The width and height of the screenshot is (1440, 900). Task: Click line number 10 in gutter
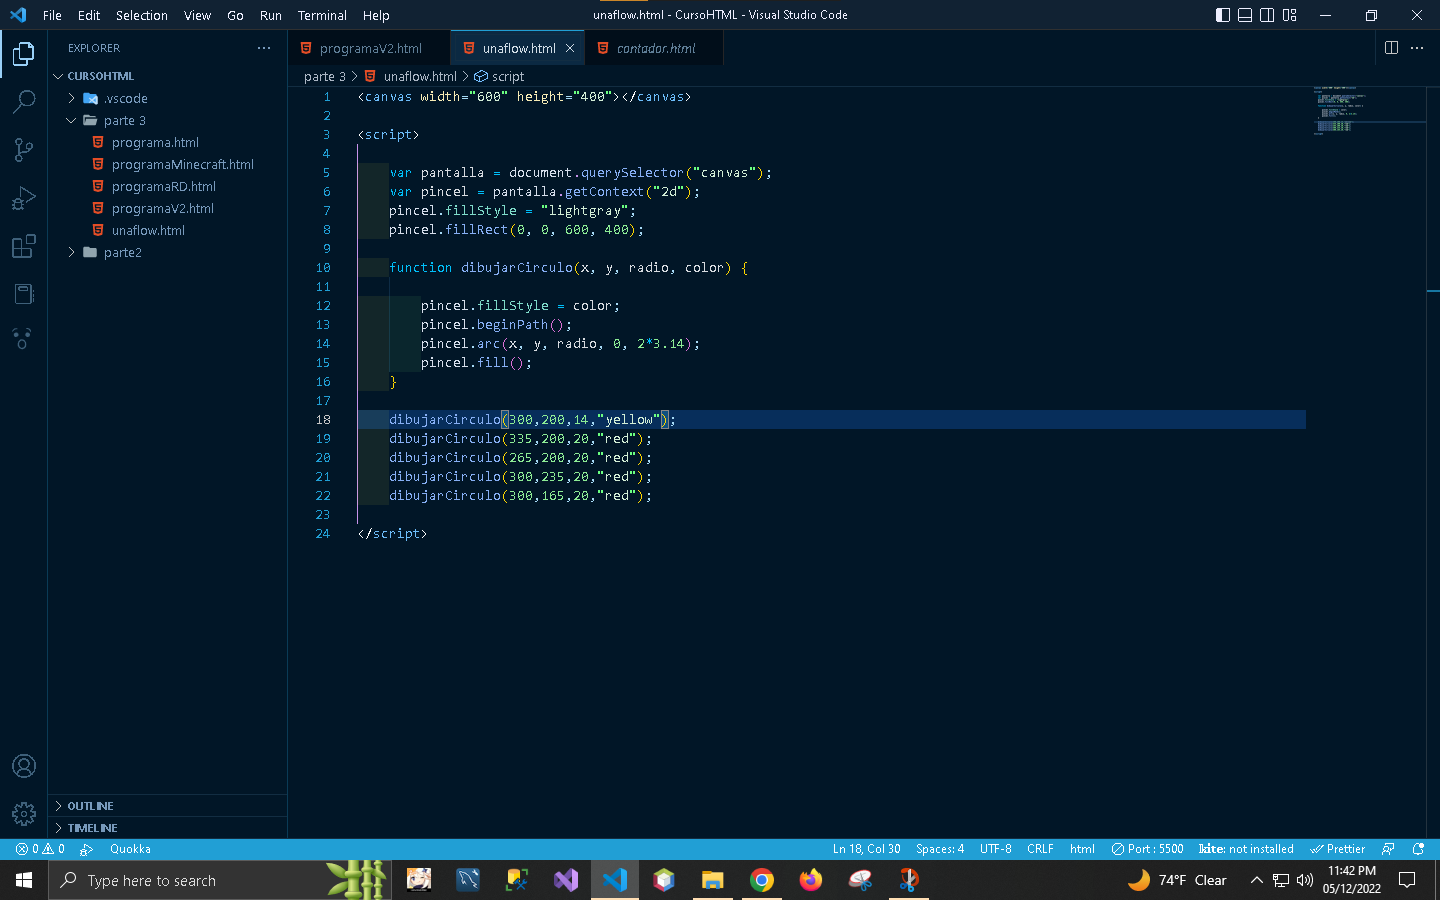[x=323, y=268]
